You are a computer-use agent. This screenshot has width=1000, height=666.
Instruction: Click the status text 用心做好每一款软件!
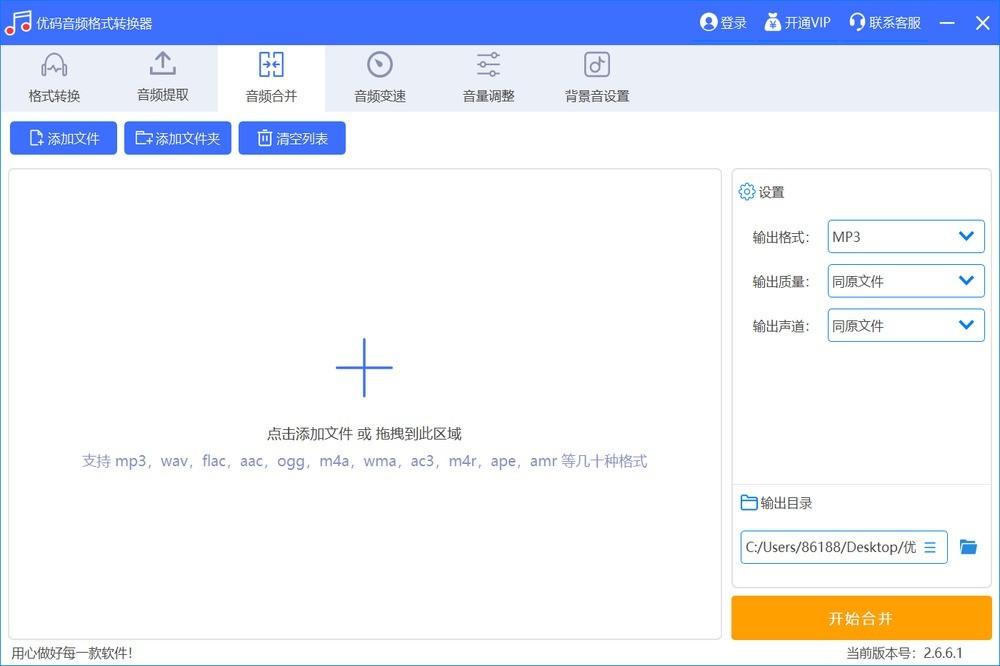point(72,653)
